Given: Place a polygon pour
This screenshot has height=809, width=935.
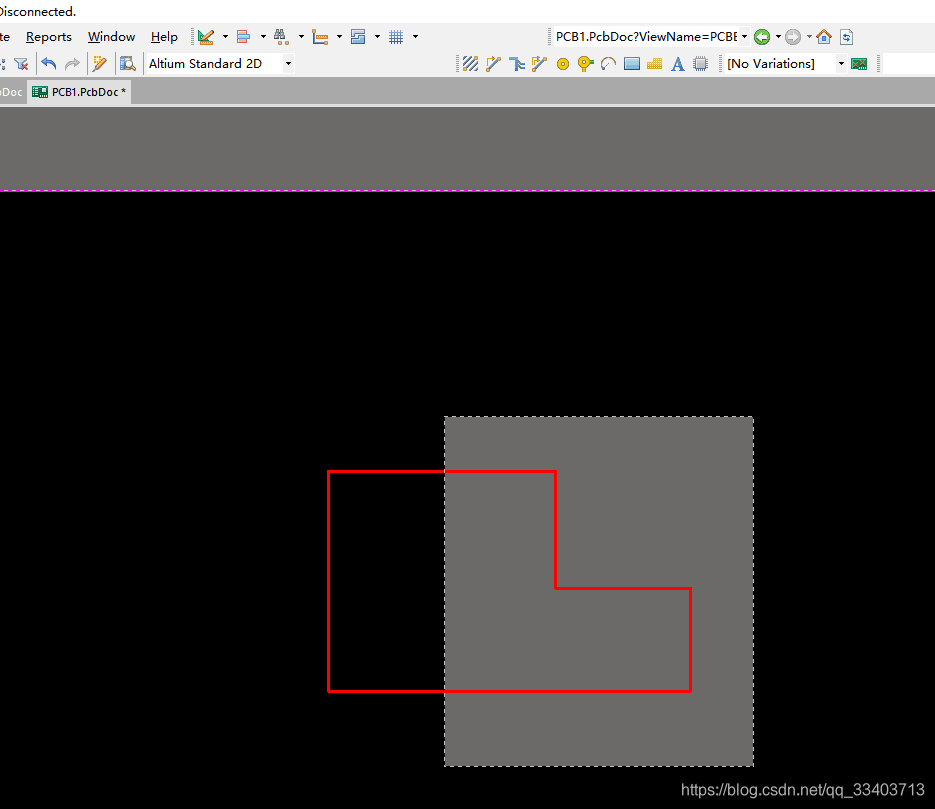Looking at the screenshot, I should 654,64.
